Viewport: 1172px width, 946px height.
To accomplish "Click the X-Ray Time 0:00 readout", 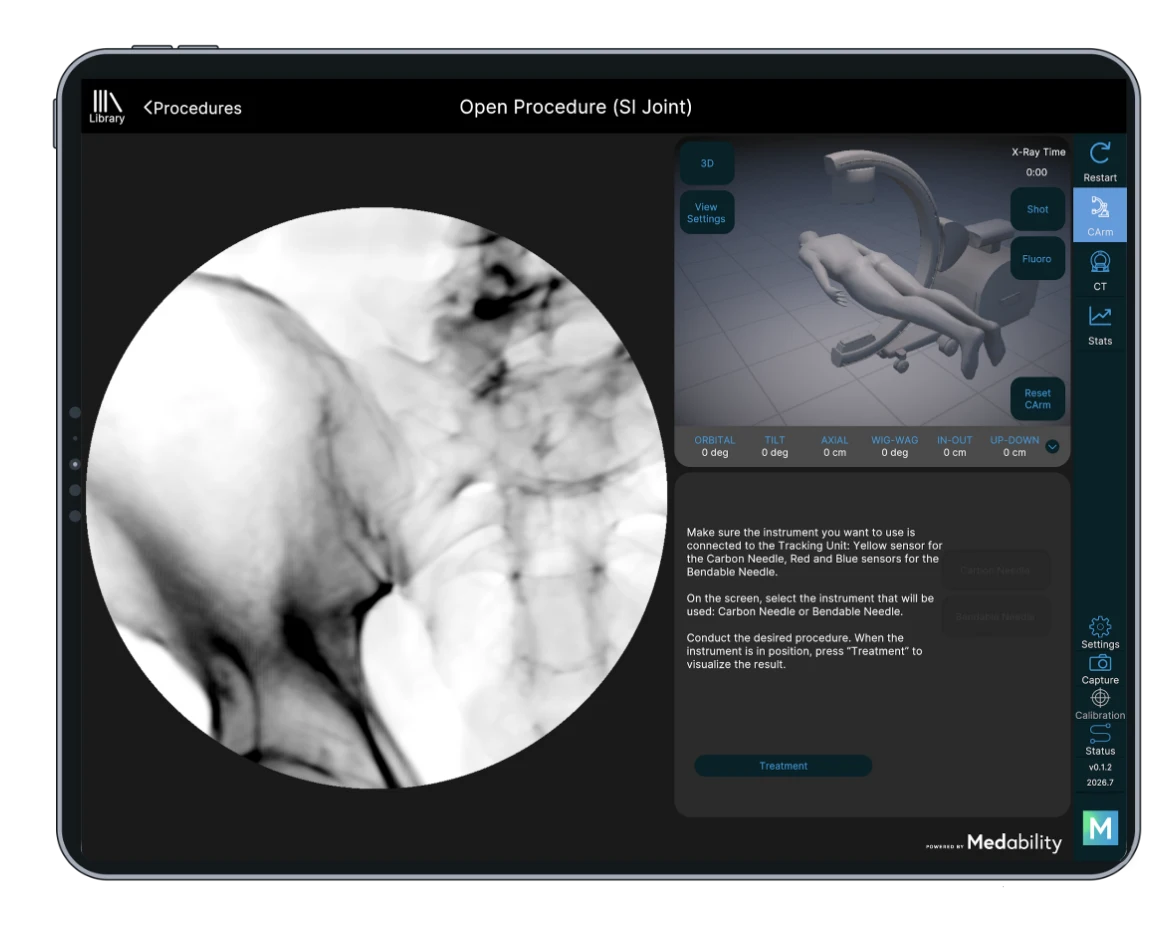I will [x=1037, y=161].
